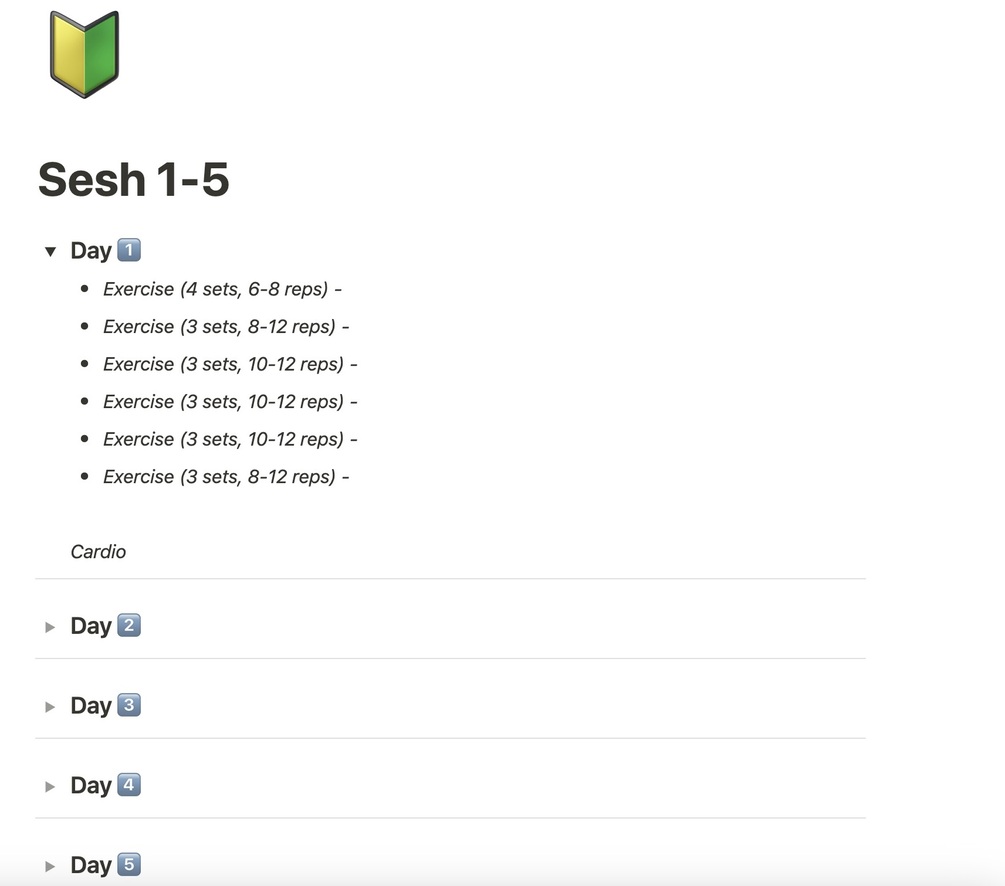Select the number 5 keycap emoji
The width and height of the screenshot is (1005, 886).
click(129, 865)
